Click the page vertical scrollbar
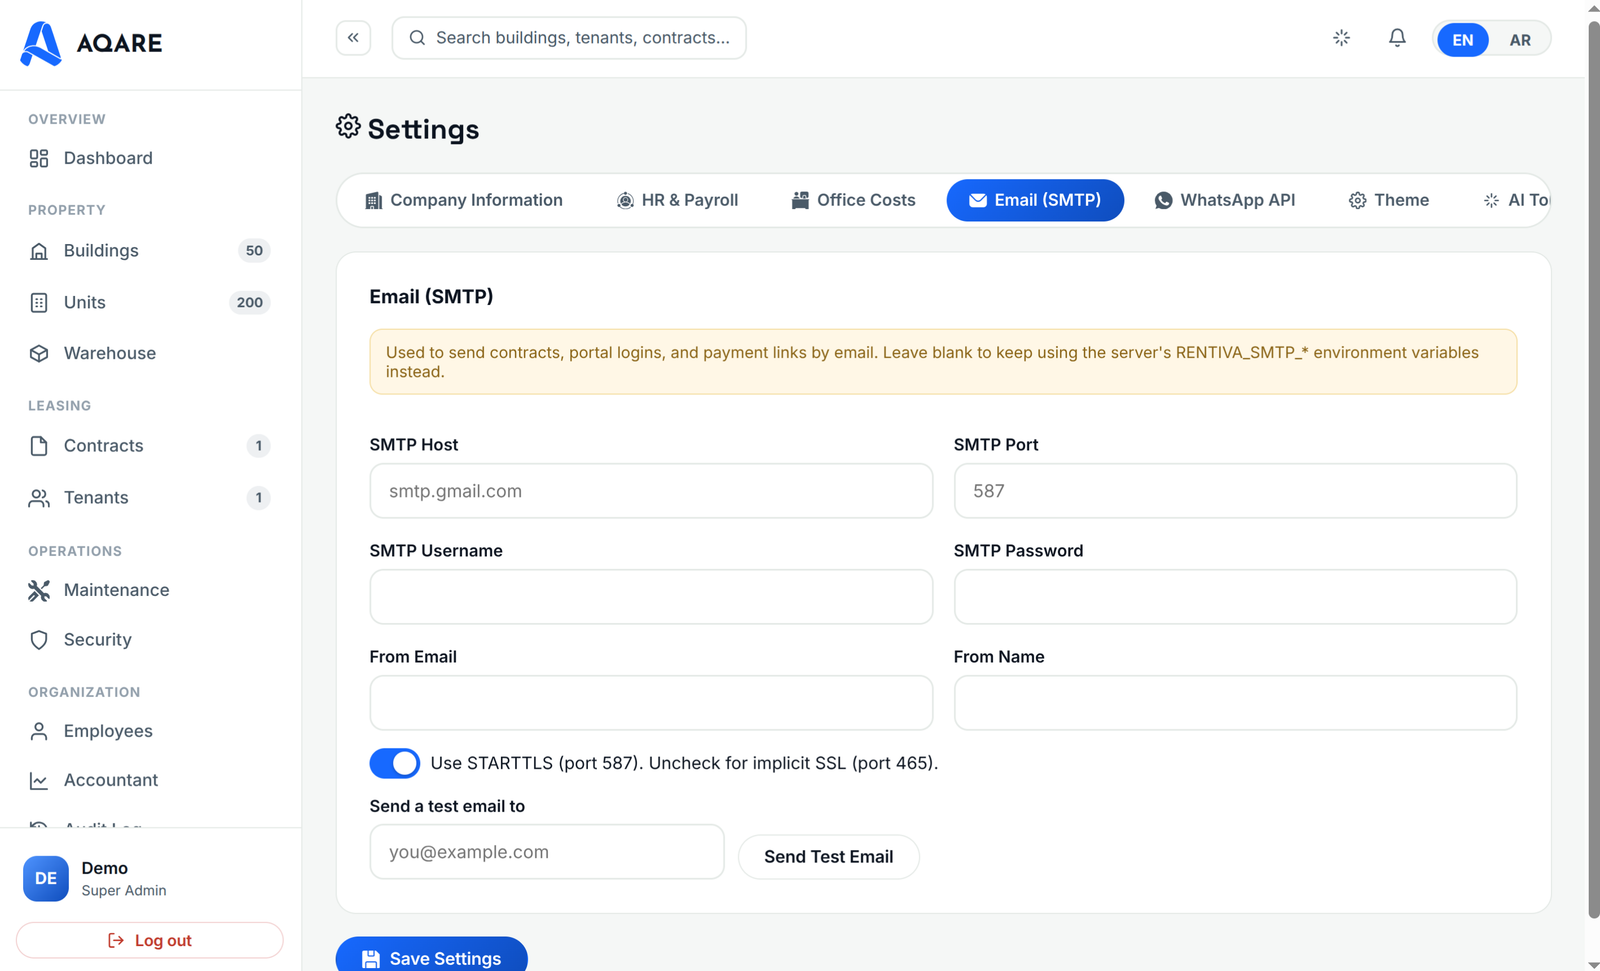The image size is (1600, 971). 1593,468
